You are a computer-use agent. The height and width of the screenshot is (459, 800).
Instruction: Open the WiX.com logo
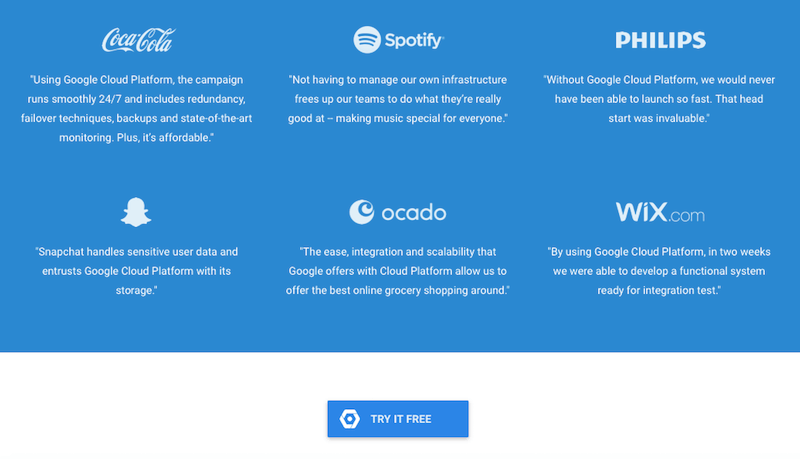(660, 213)
